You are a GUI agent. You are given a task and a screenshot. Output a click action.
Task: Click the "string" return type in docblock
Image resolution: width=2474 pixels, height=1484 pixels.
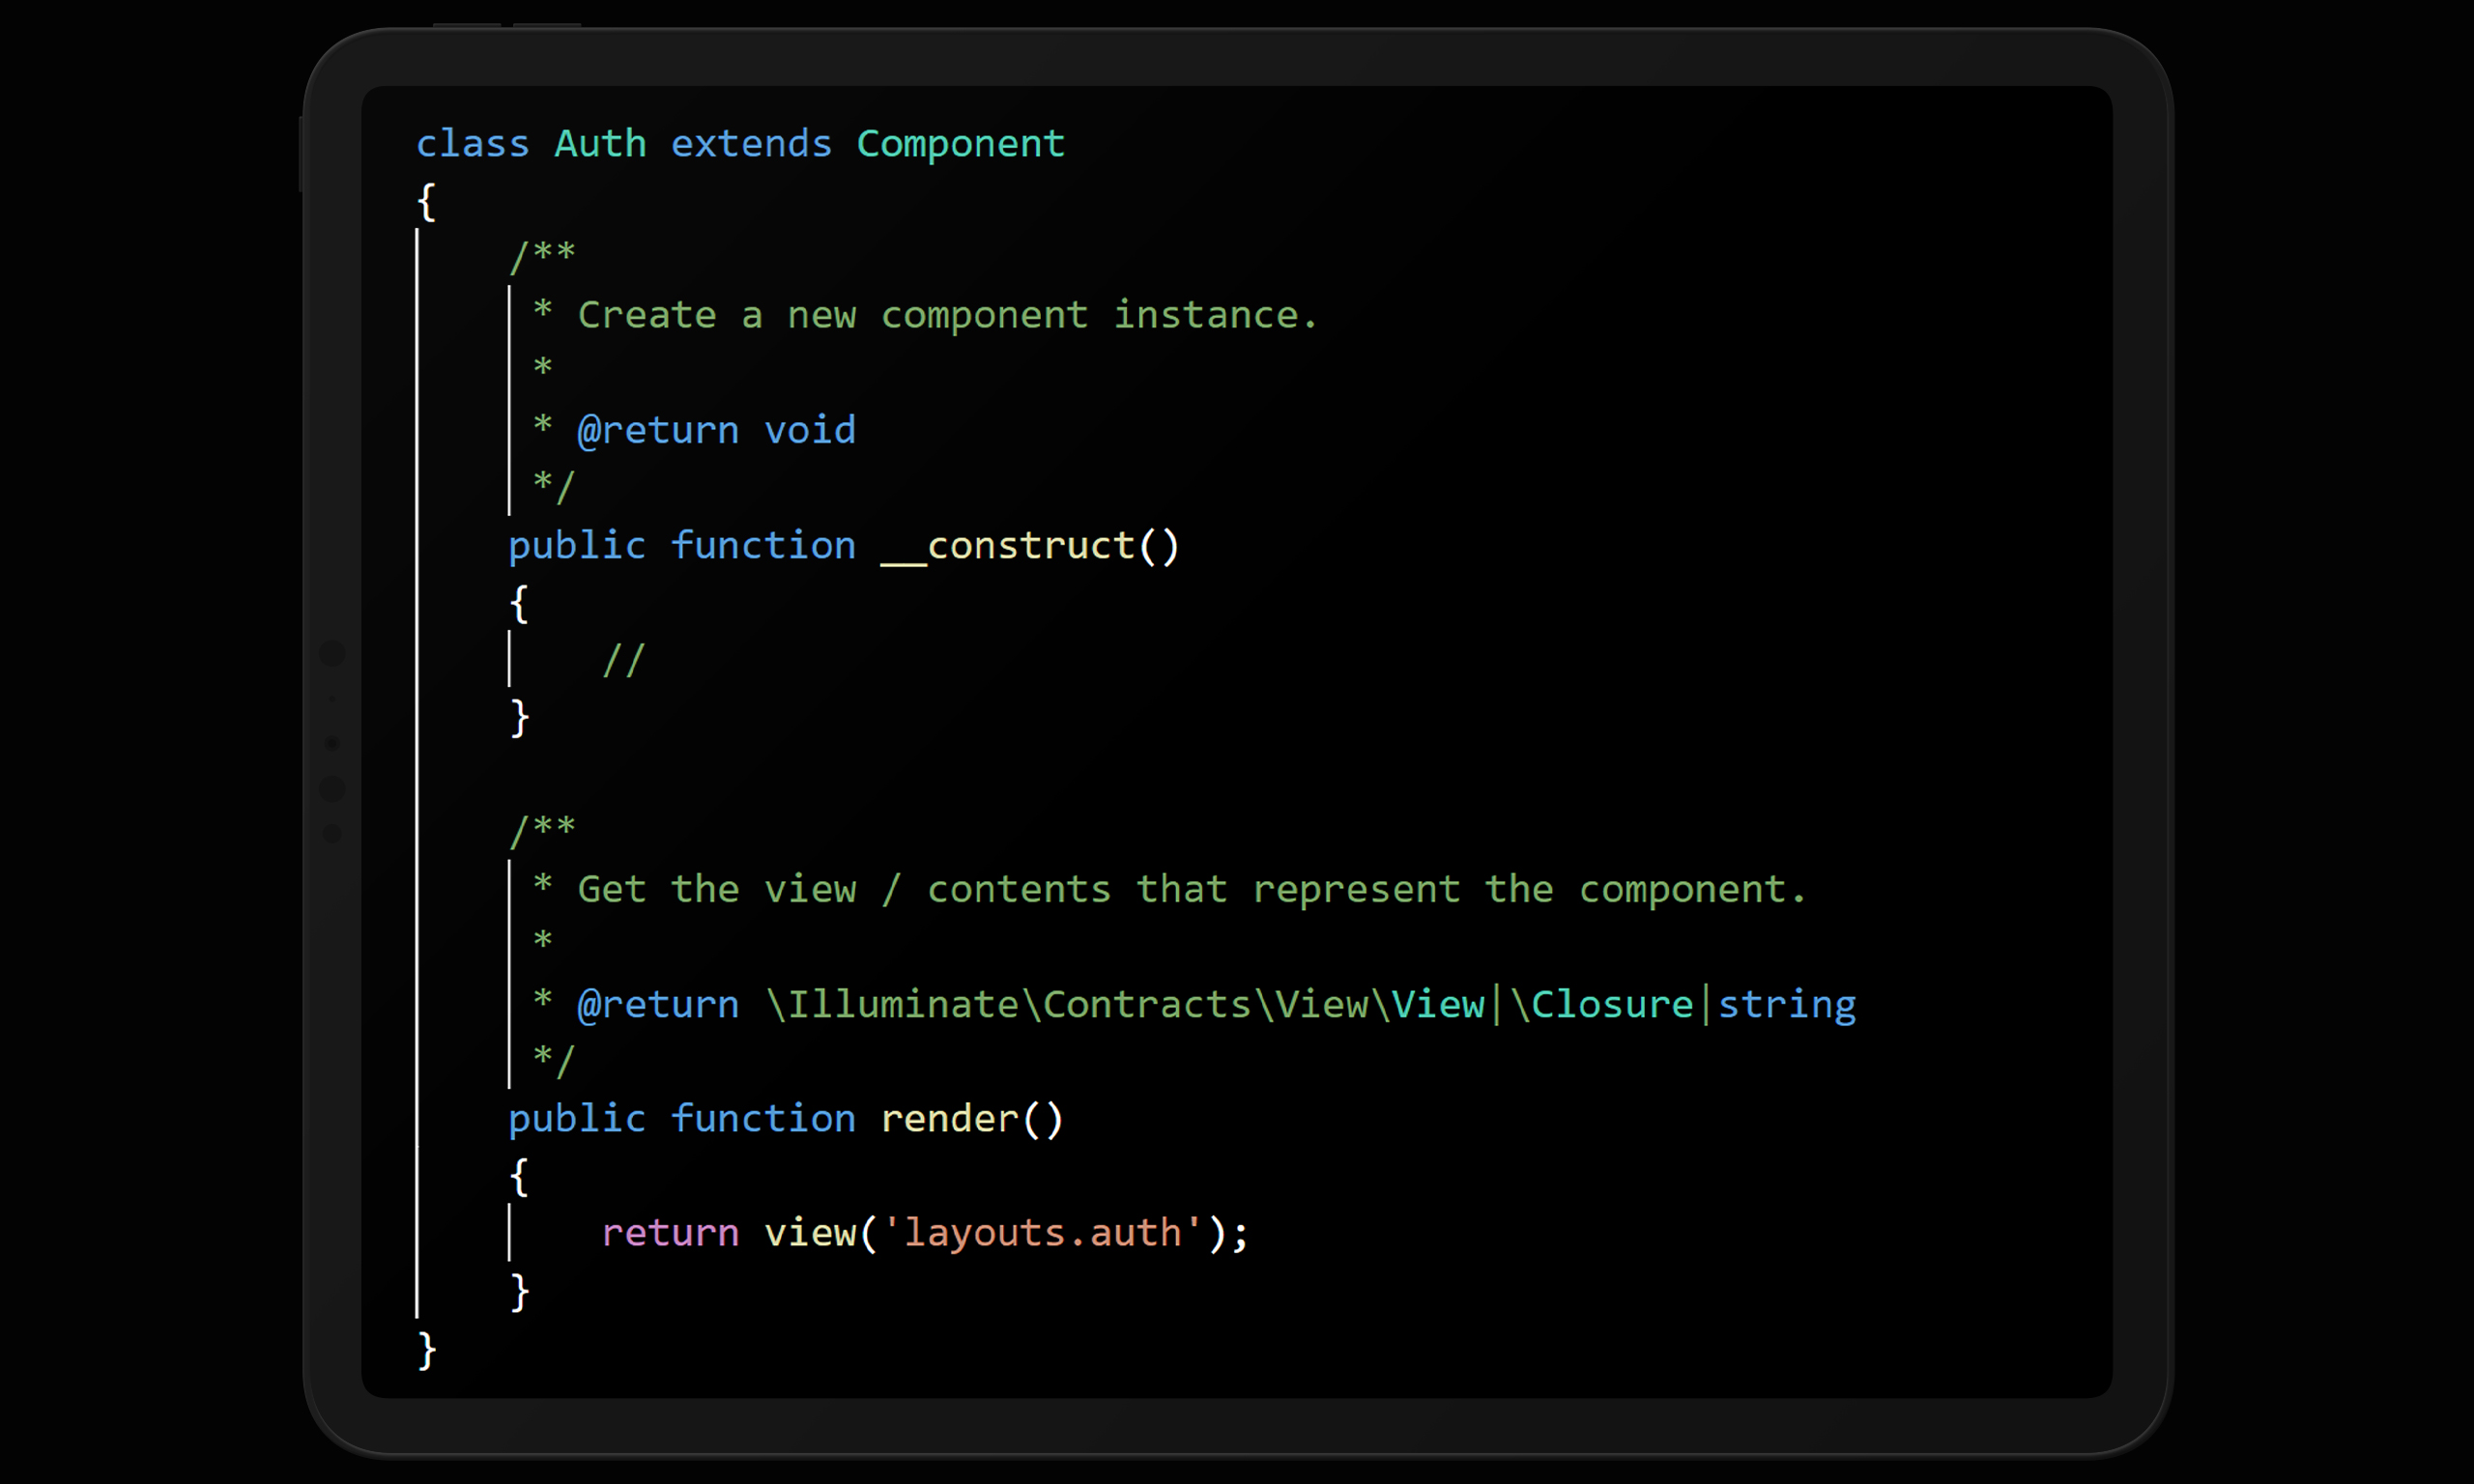coord(1787,1005)
